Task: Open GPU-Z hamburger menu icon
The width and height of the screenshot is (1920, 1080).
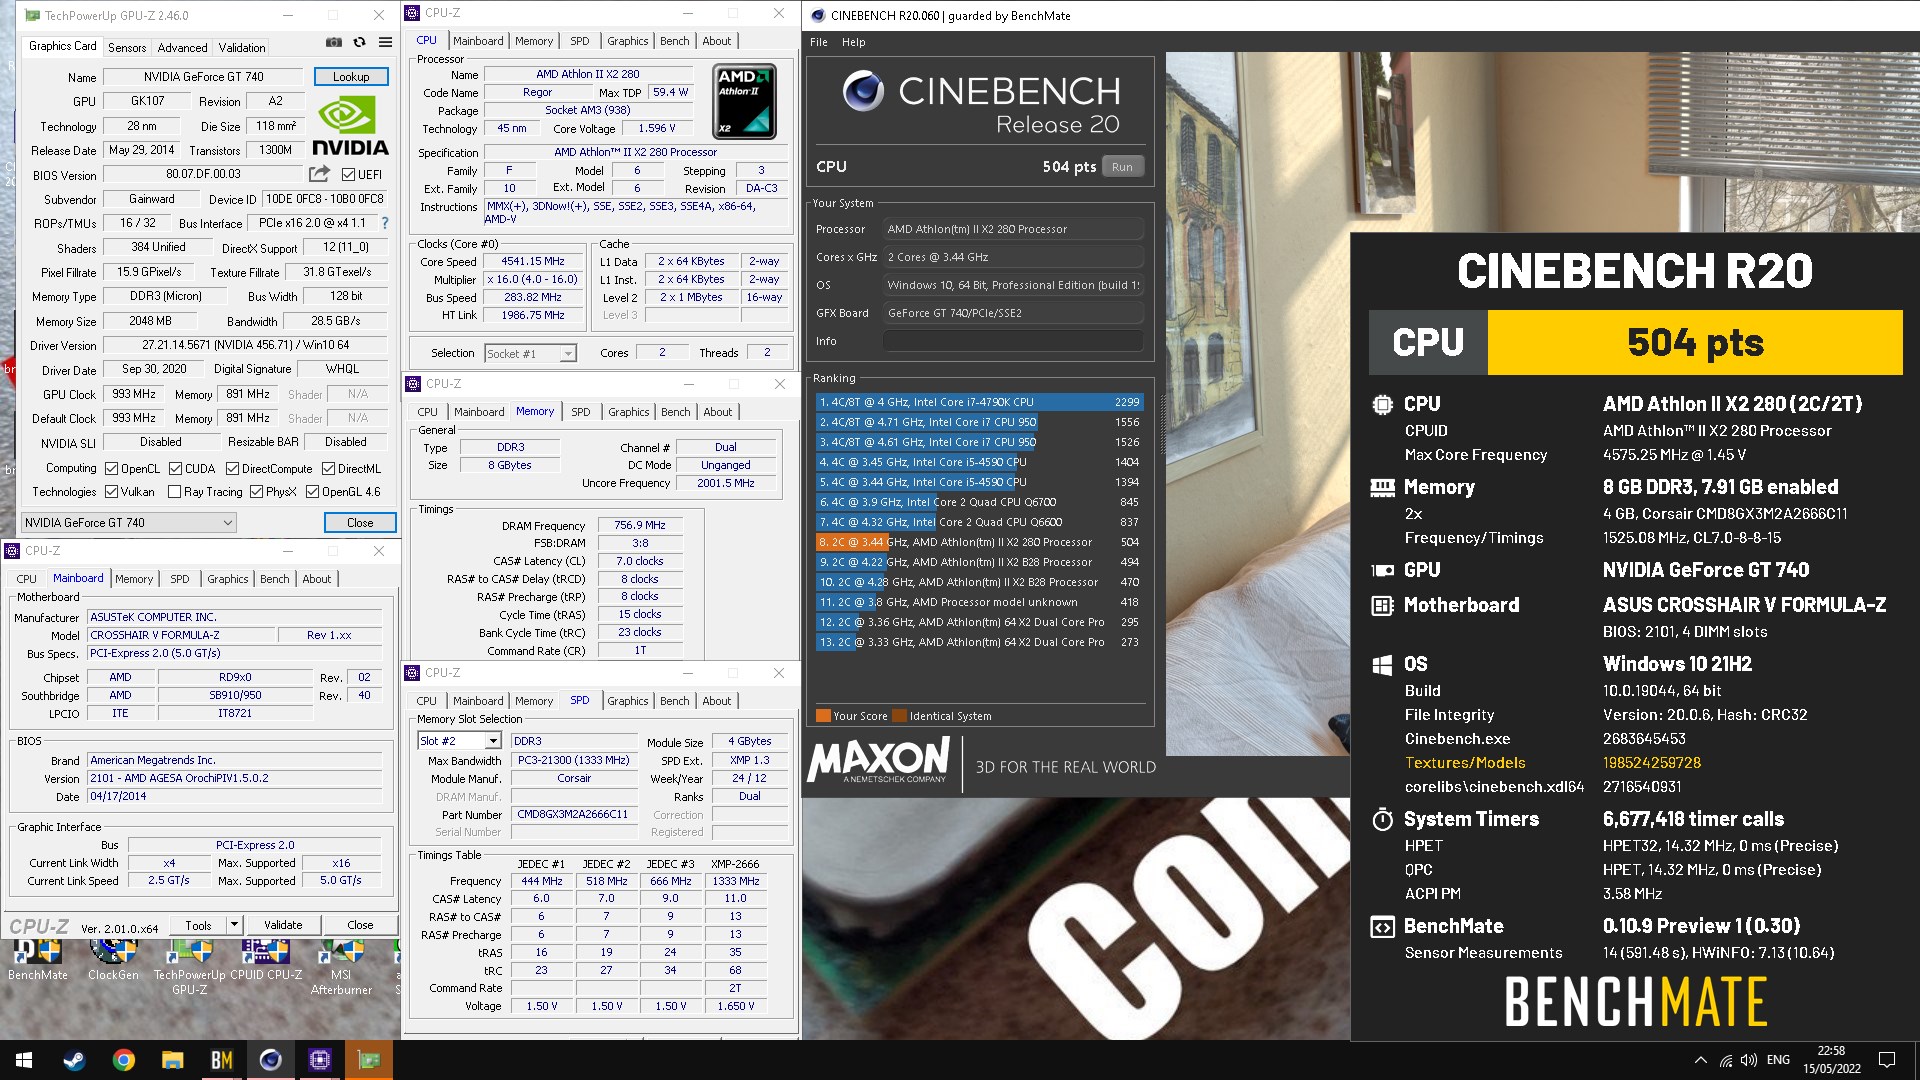Action: click(385, 43)
